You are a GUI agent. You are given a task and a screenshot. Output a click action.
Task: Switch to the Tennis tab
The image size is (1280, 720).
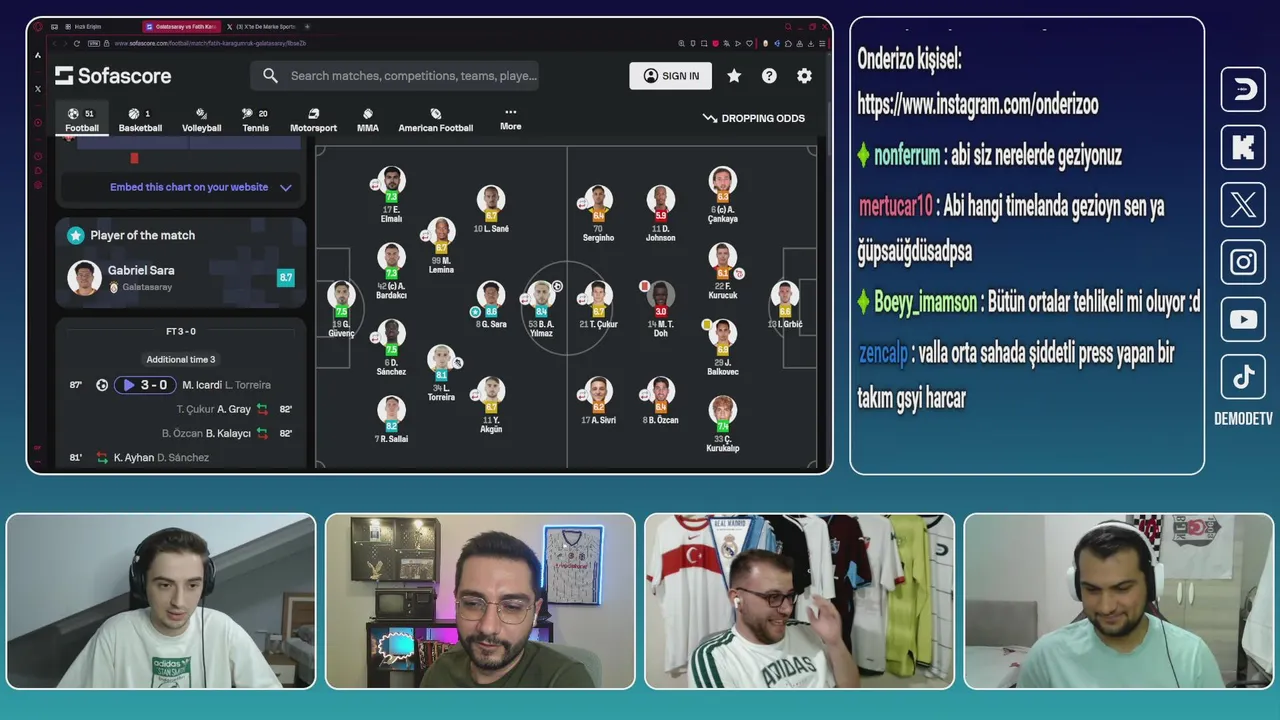coord(255,120)
